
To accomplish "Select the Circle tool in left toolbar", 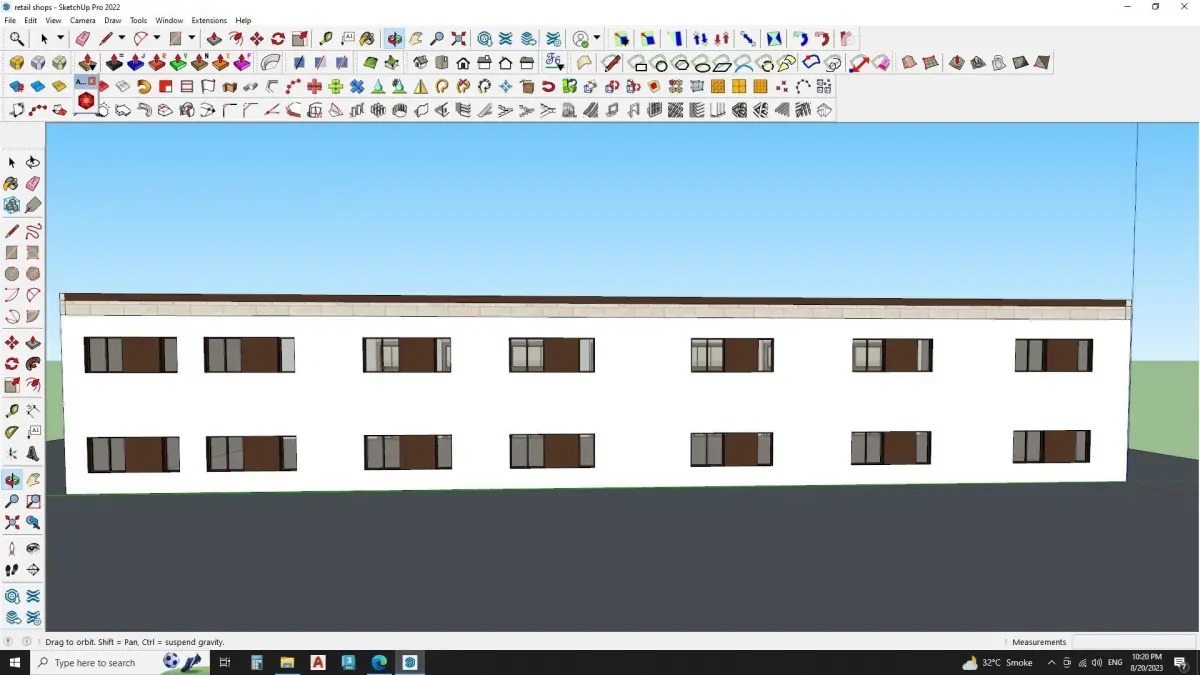I will point(12,272).
